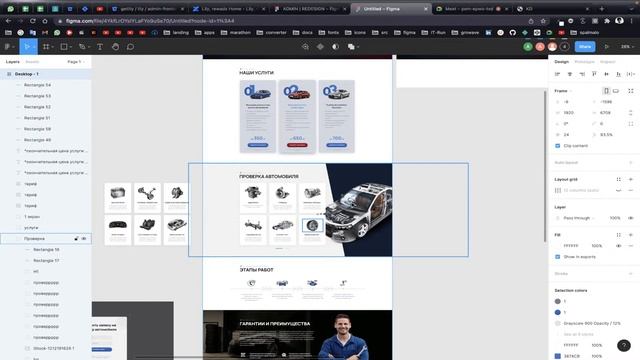Open the Frame preset dropdown
This screenshot has width=640, height=360.
point(563,91)
